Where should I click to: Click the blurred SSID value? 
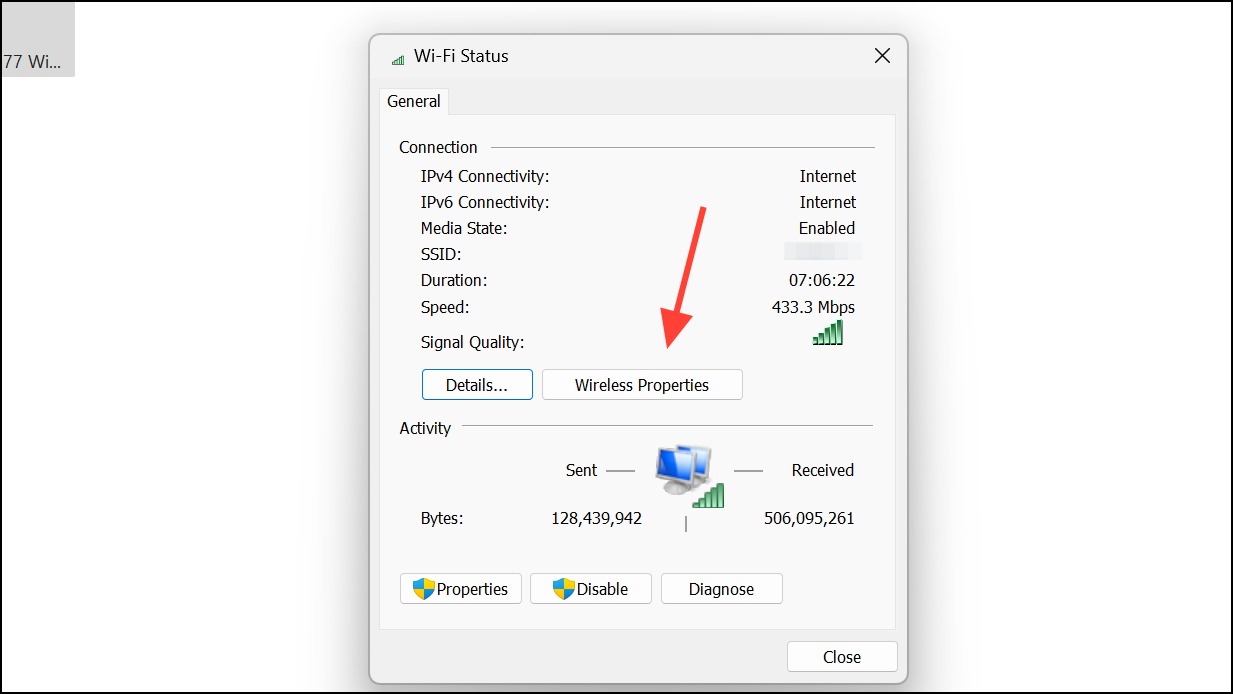pos(823,251)
